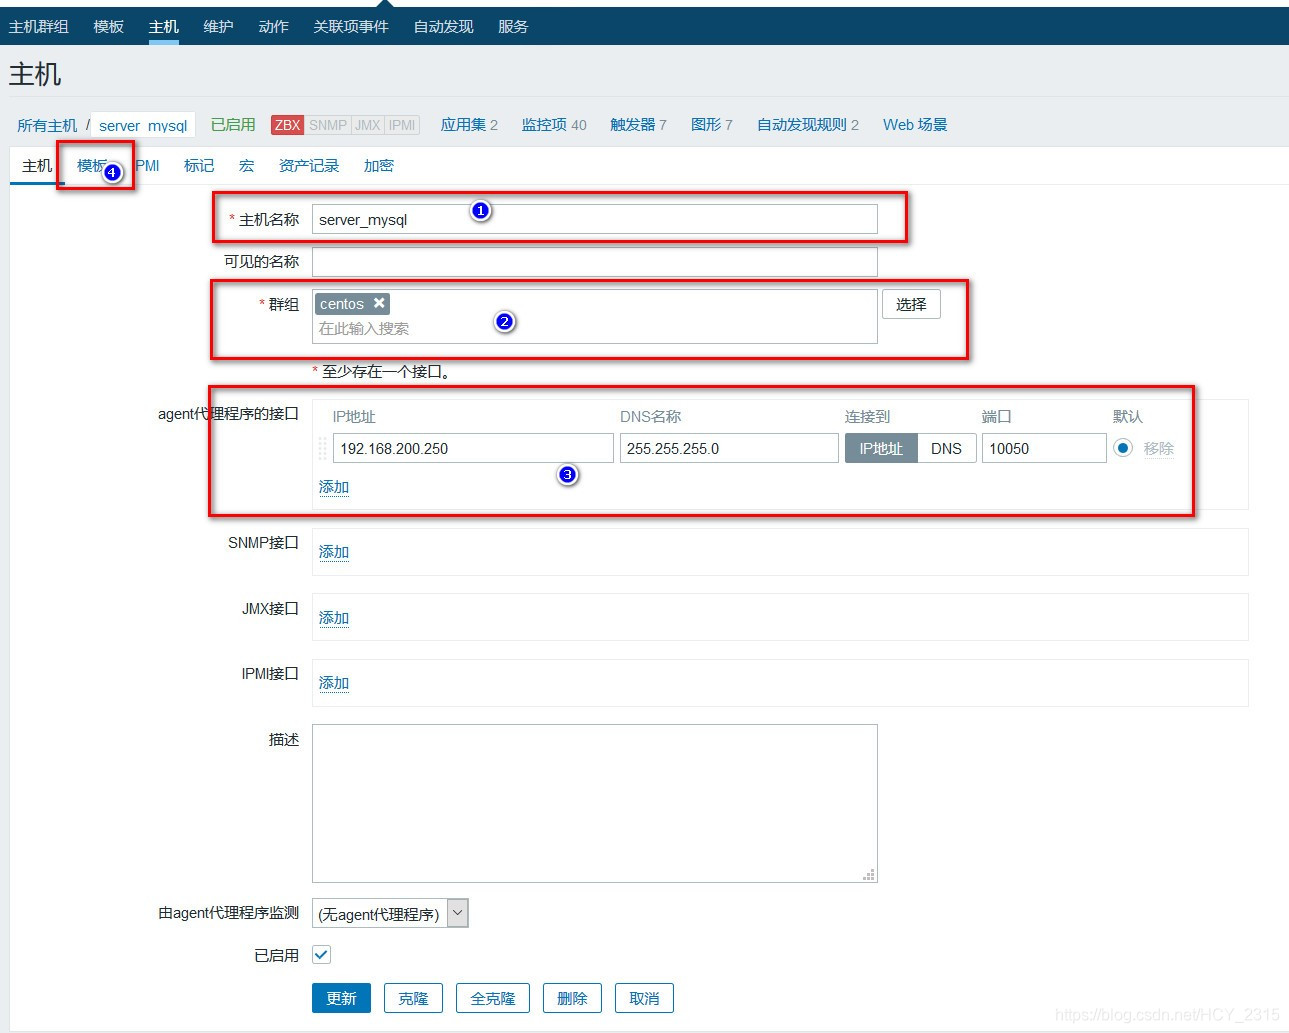
Task: Click the 取消 button
Action: click(644, 998)
